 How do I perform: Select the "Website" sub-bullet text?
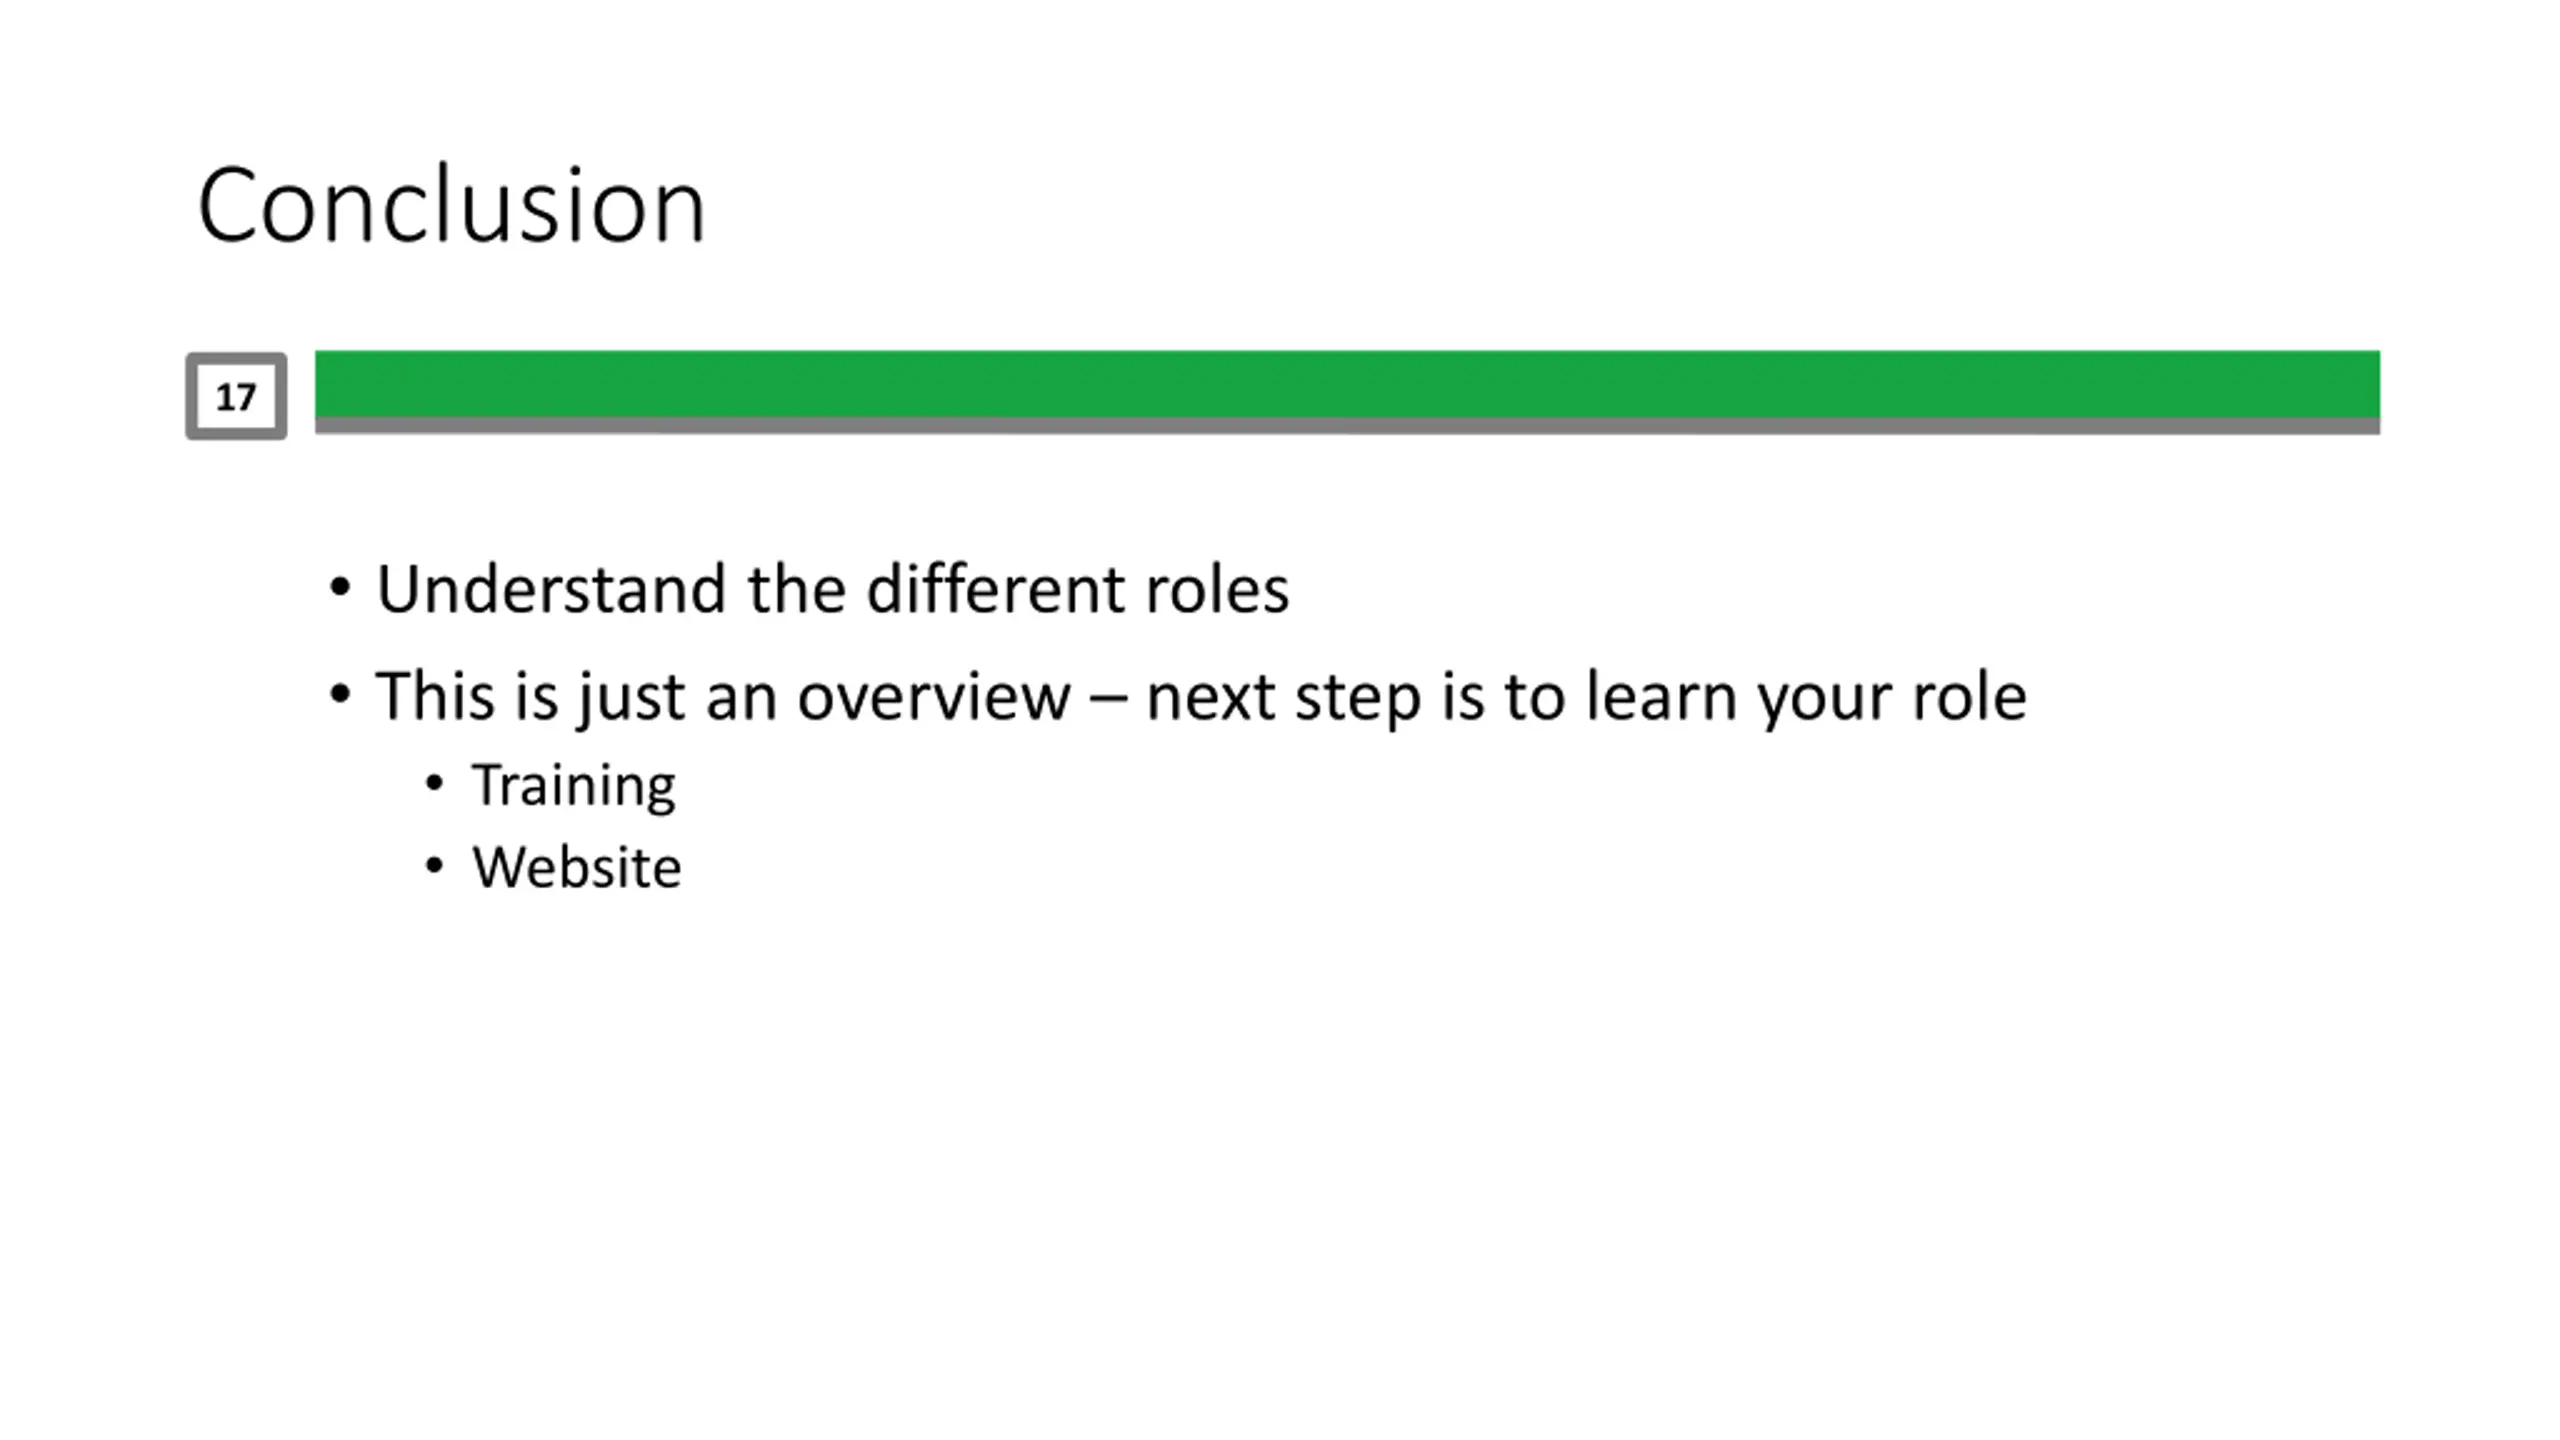pos(577,867)
